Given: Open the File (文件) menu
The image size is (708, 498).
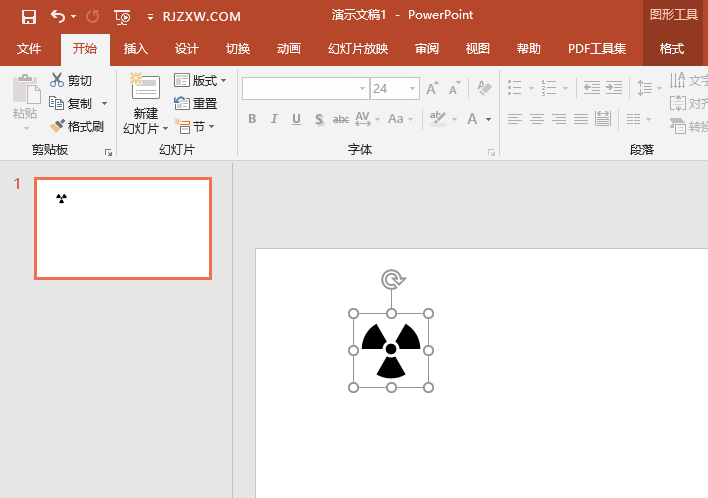Looking at the screenshot, I should (x=29, y=49).
